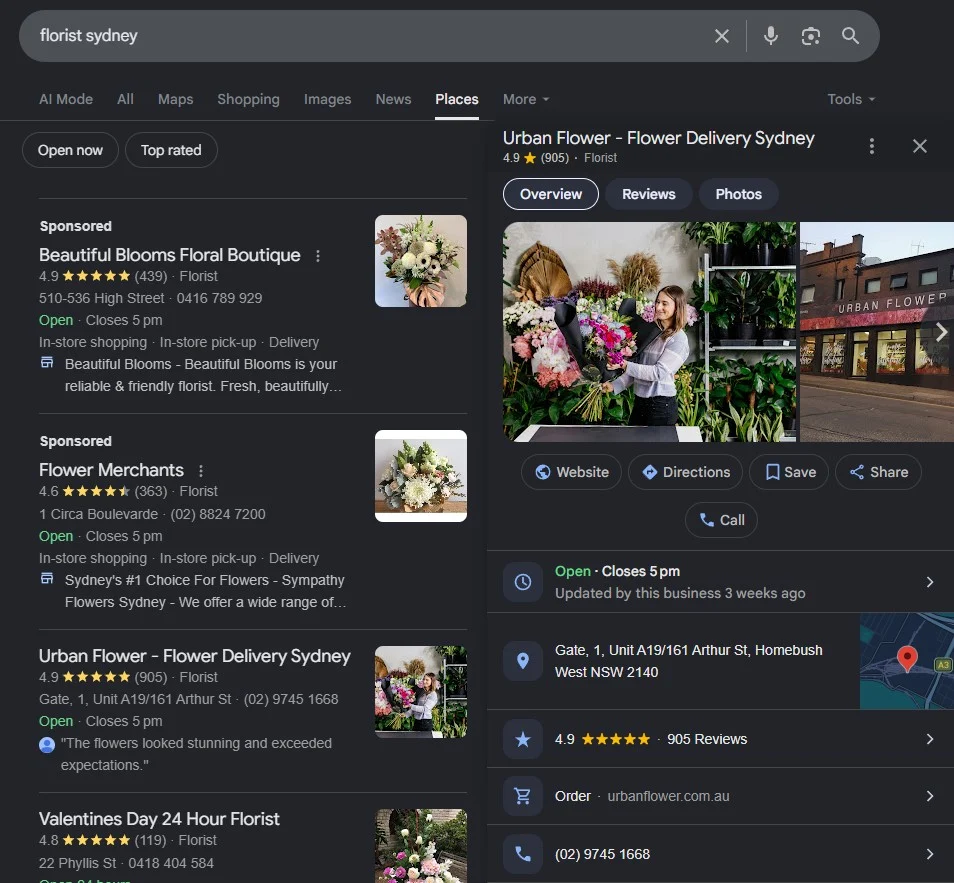Open the Tools dropdown

click(x=851, y=99)
